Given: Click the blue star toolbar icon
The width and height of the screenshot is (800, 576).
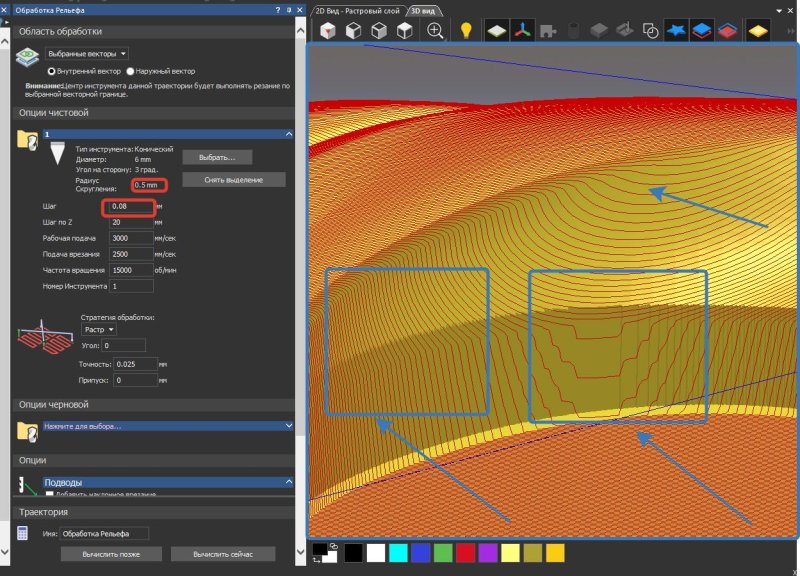Looking at the screenshot, I should [x=676, y=31].
